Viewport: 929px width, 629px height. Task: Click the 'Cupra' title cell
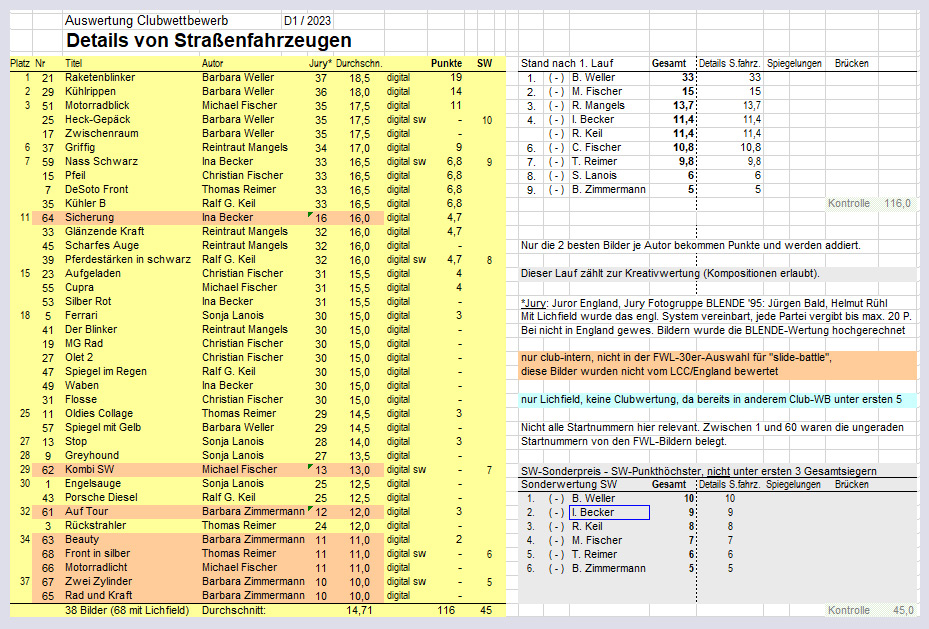tap(79, 287)
